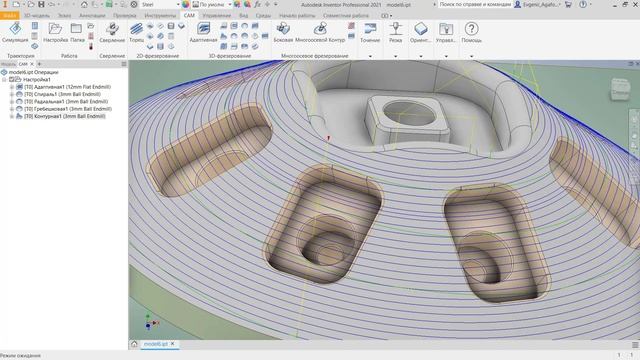Choose the Адаптивная 3D milling strategy

203,33
